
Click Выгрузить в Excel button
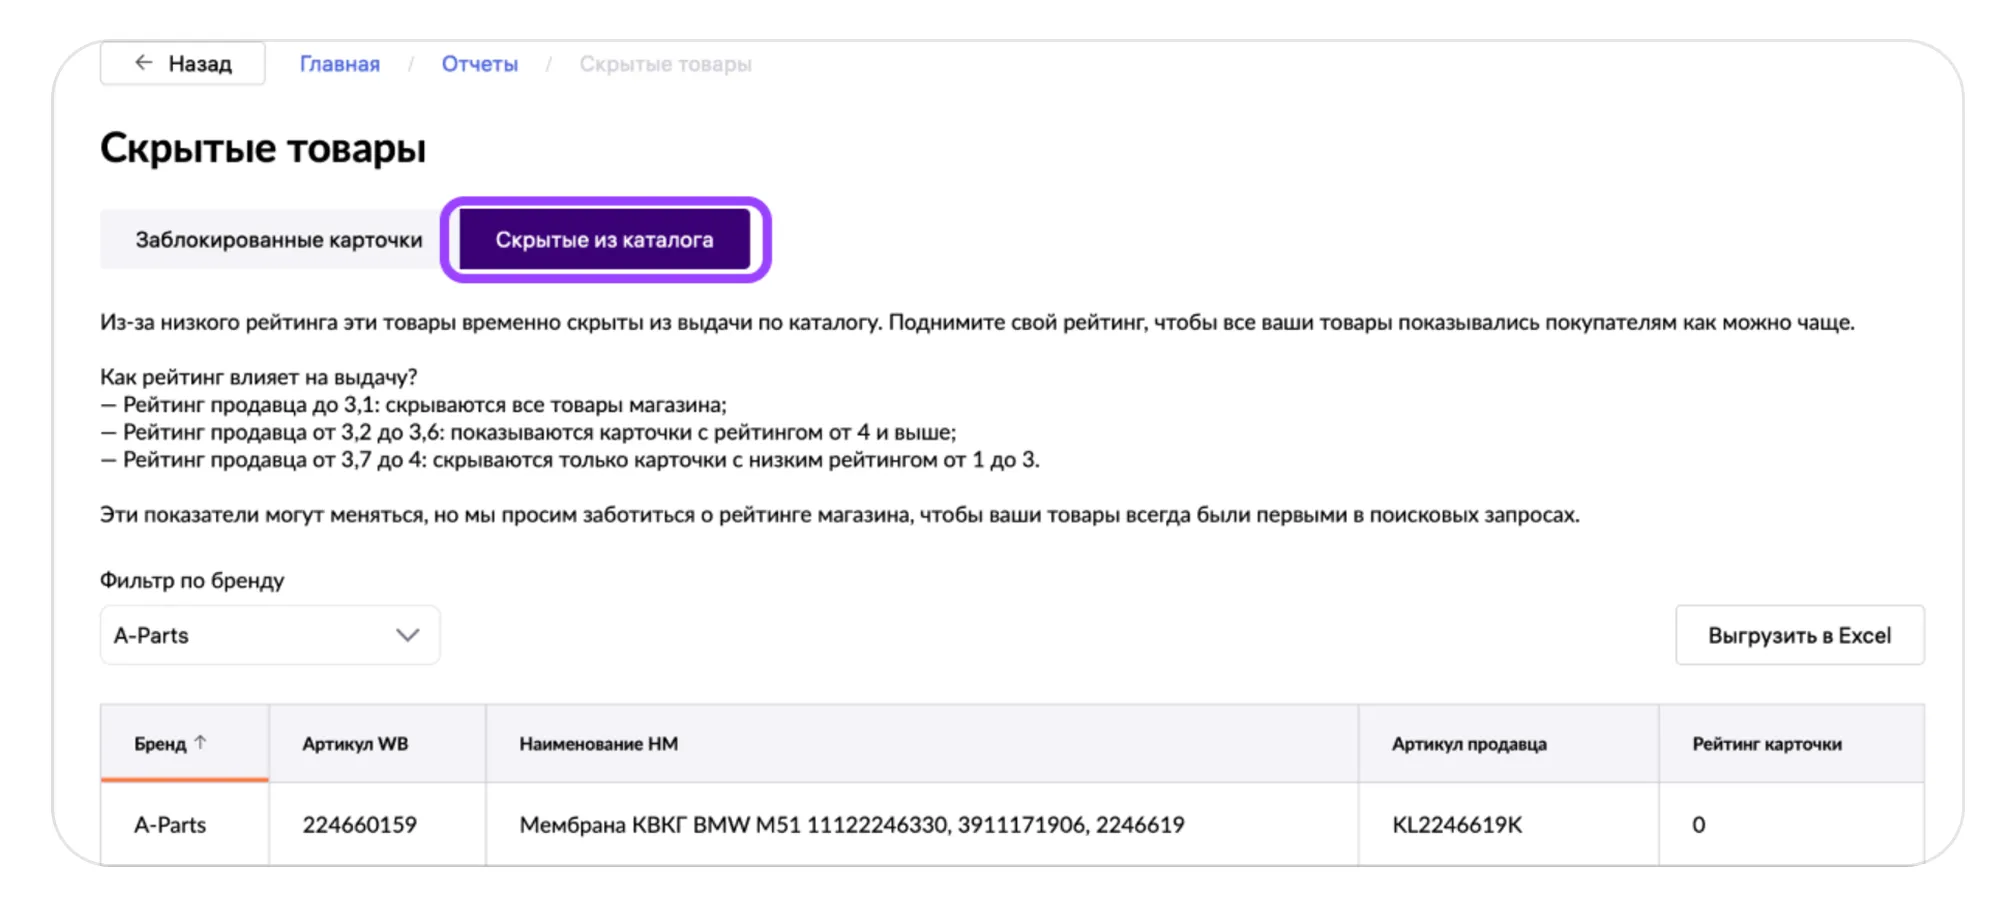coord(1799,635)
